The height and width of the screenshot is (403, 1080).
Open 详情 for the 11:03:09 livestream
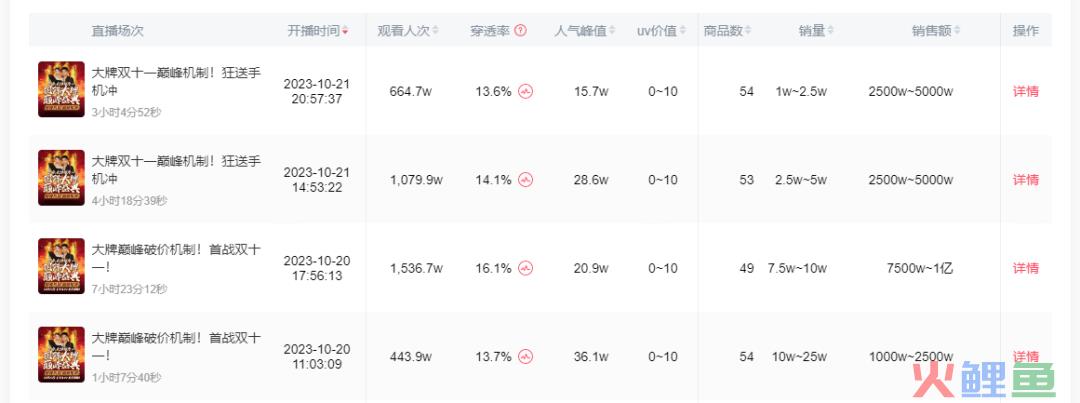point(1026,356)
